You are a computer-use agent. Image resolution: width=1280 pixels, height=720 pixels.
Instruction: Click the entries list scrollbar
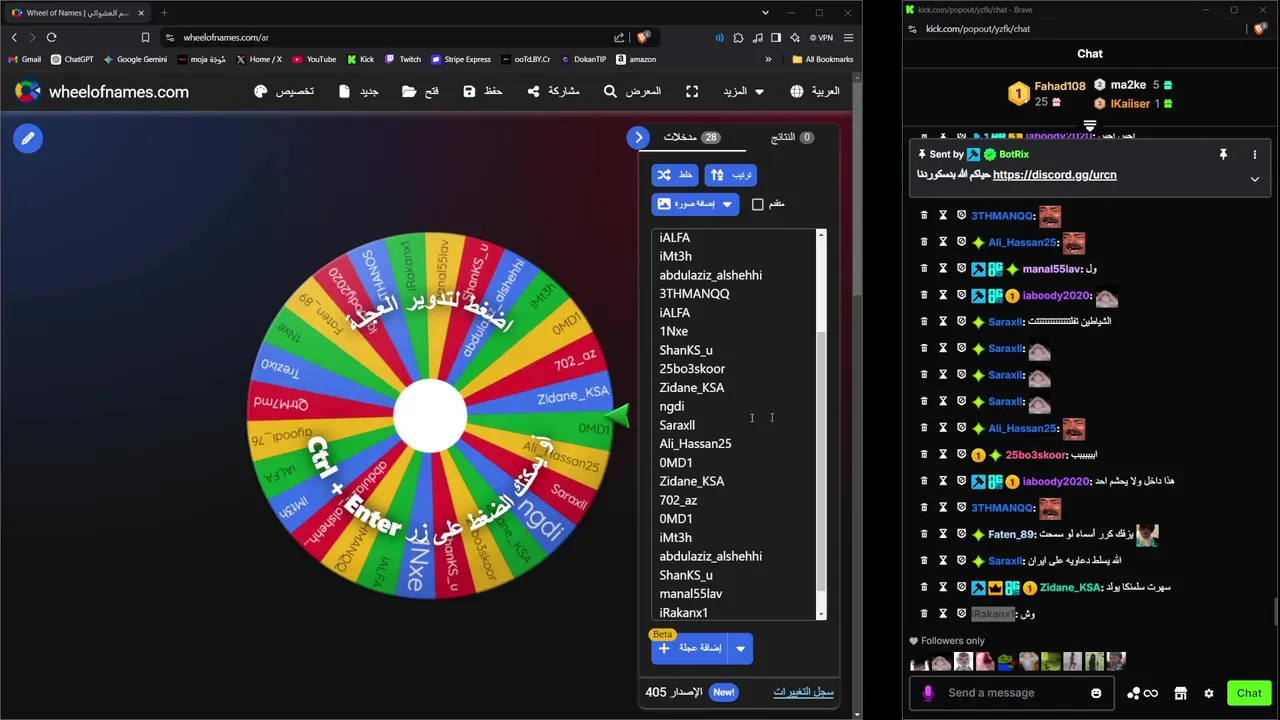(x=822, y=460)
